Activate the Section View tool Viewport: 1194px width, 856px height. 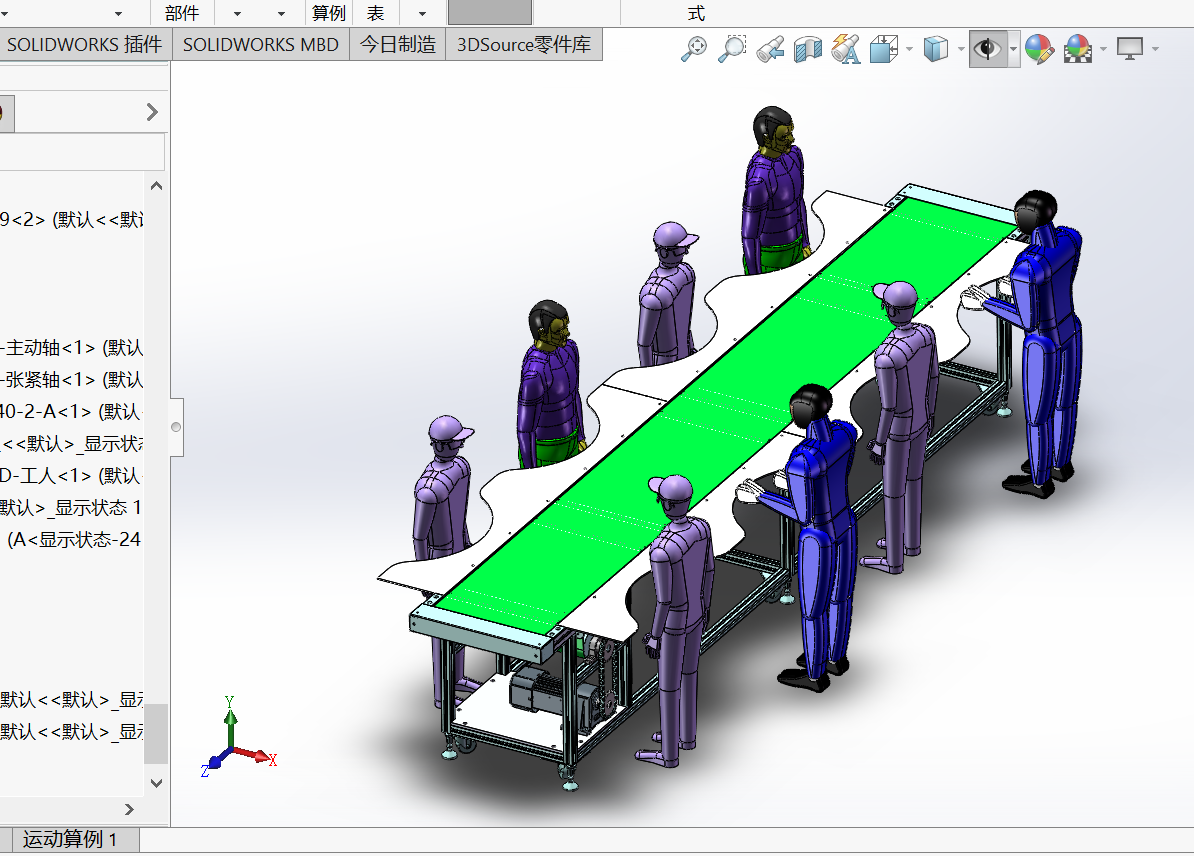(x=808, y=49)
